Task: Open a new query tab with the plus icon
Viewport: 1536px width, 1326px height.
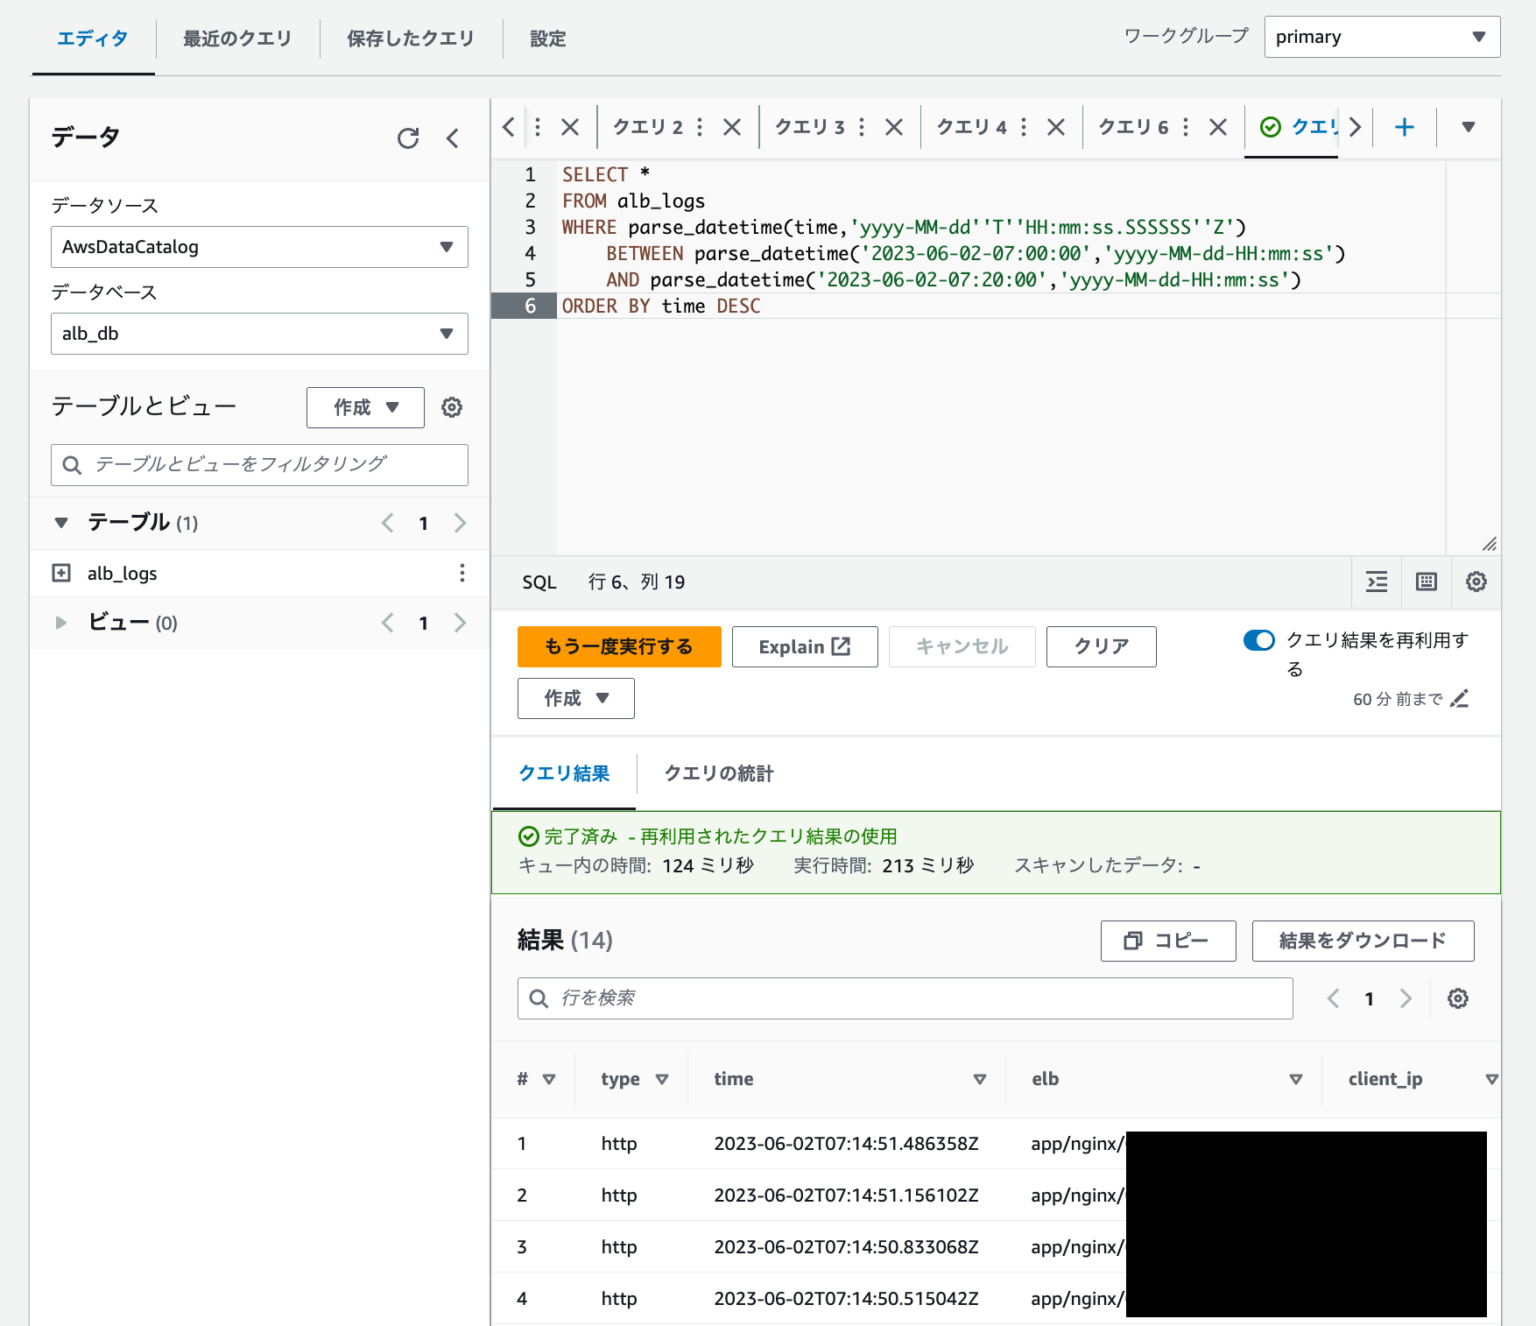Action: (x=1405, y=126)
